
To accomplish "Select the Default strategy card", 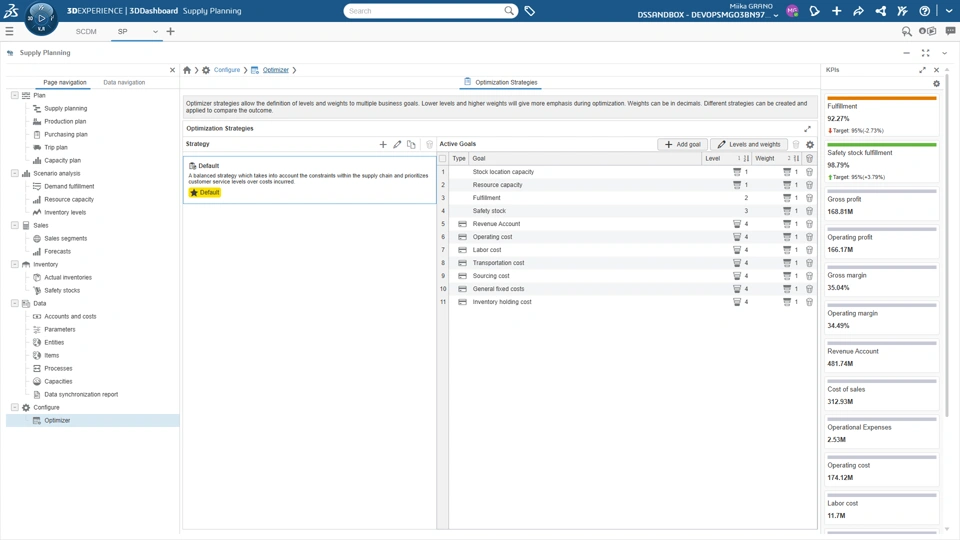I will pyautogui.click(x=310, y=179).
